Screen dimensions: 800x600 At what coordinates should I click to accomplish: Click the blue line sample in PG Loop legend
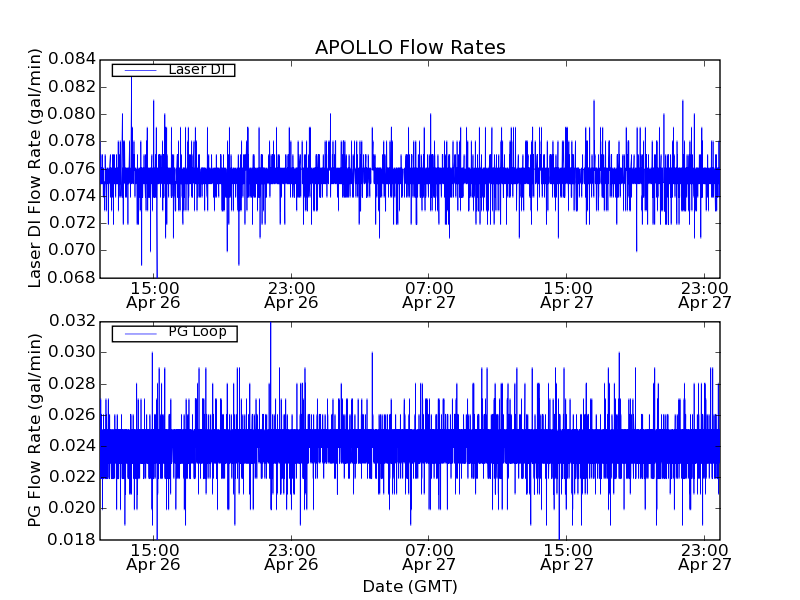140,334
